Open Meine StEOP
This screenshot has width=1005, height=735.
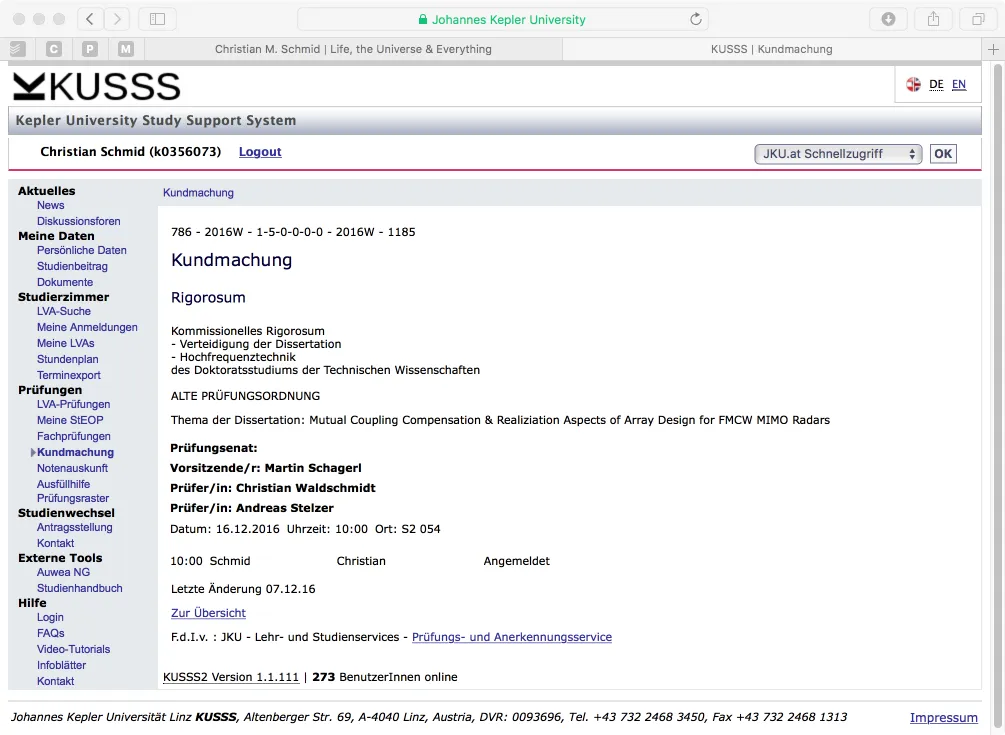[x=70, y=420]
